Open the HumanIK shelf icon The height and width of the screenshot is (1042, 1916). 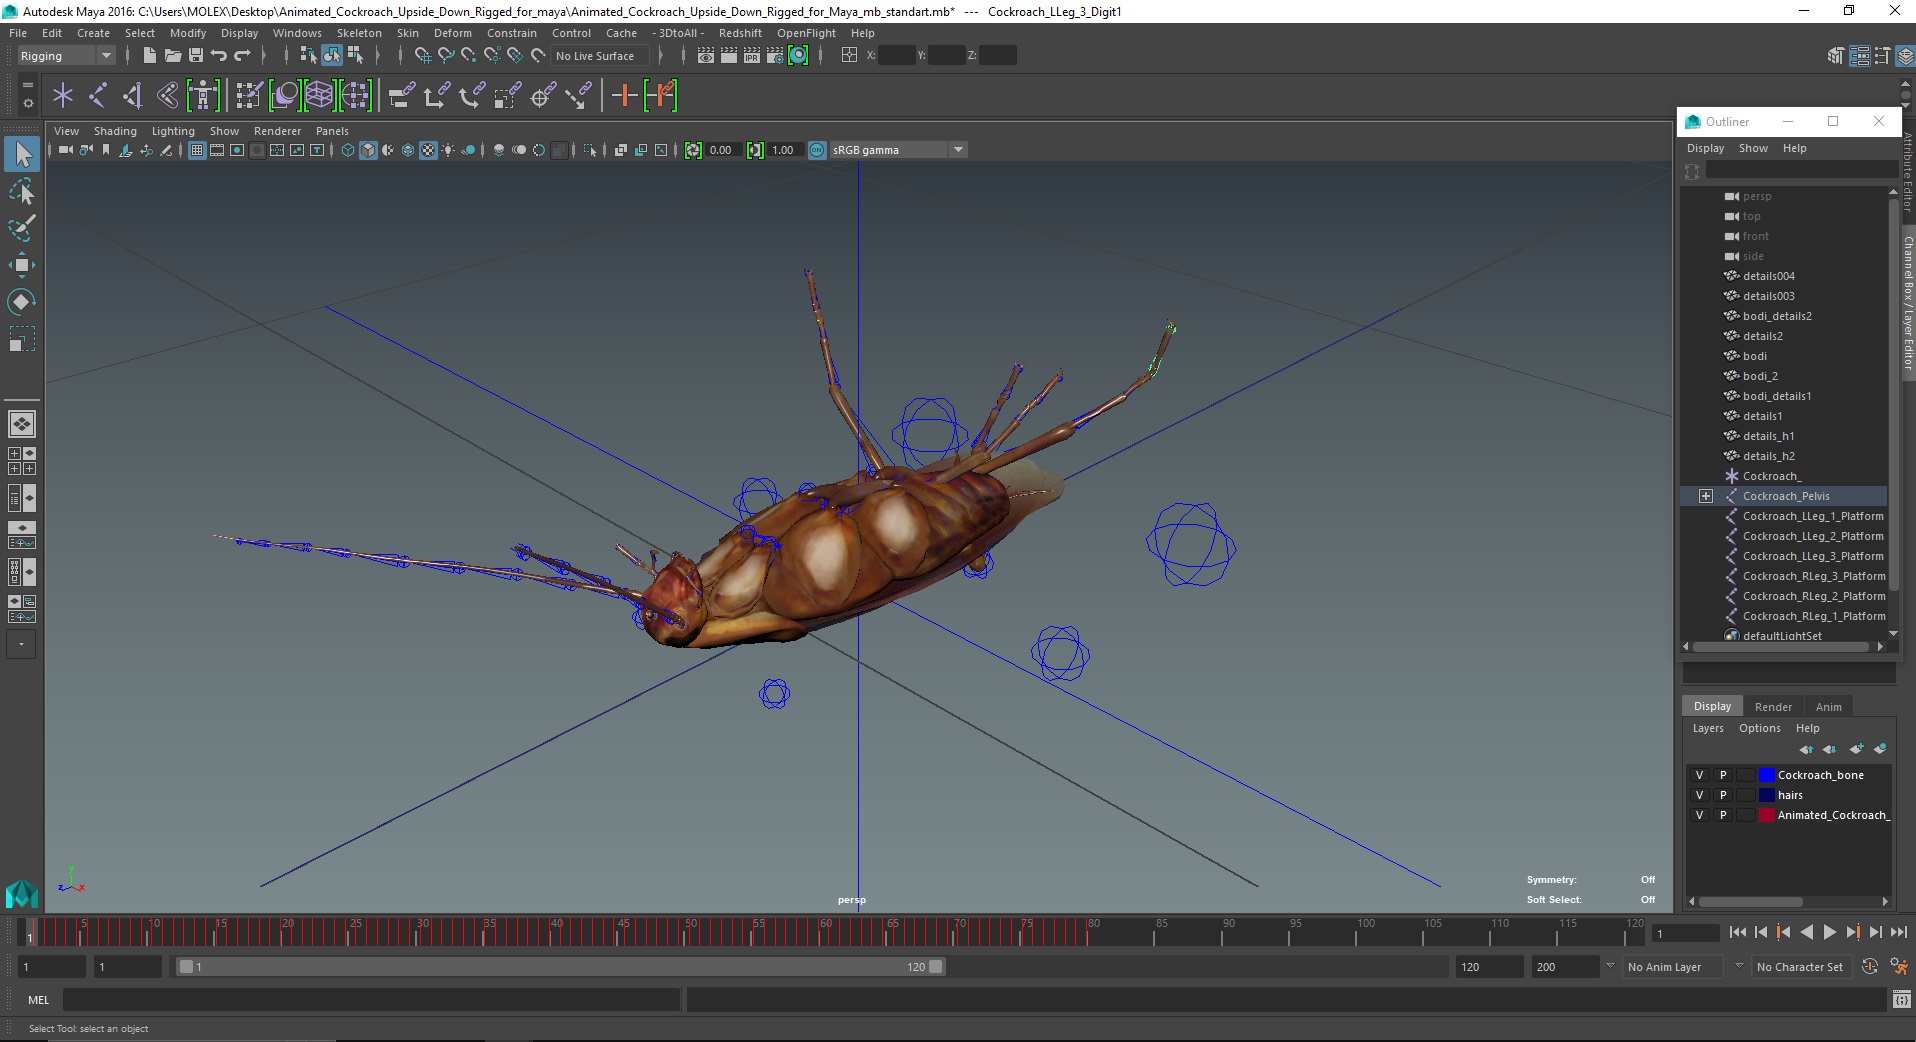coord(203,96)
